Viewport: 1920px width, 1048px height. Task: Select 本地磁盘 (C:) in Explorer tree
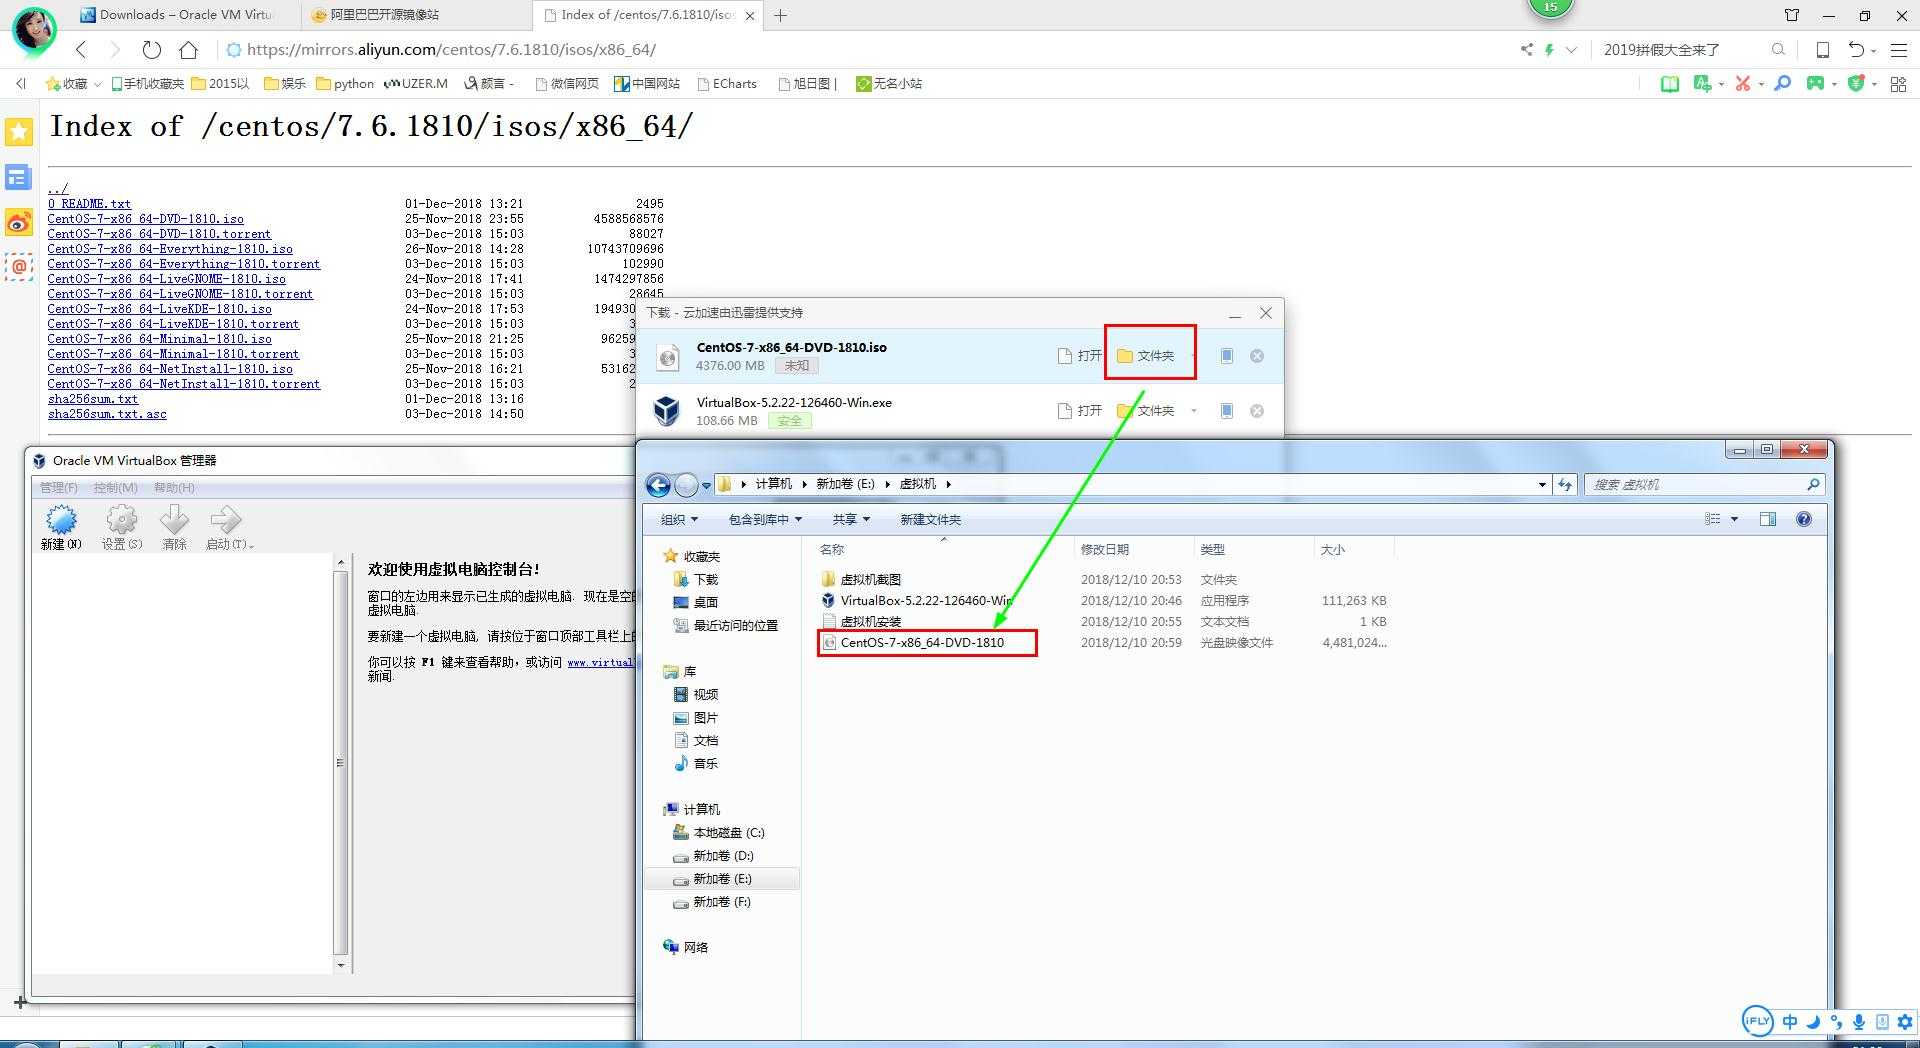click(x=718, y=833)
